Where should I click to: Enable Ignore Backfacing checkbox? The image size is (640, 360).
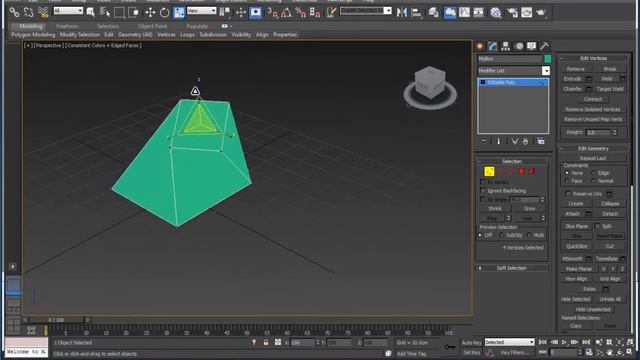click(483, 191)
